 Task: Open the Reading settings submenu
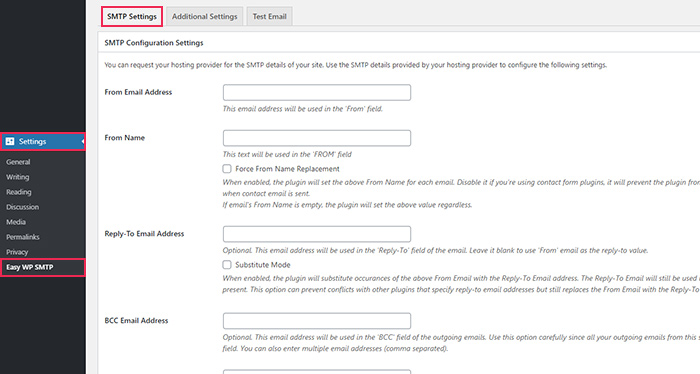[x=19, y=192]
